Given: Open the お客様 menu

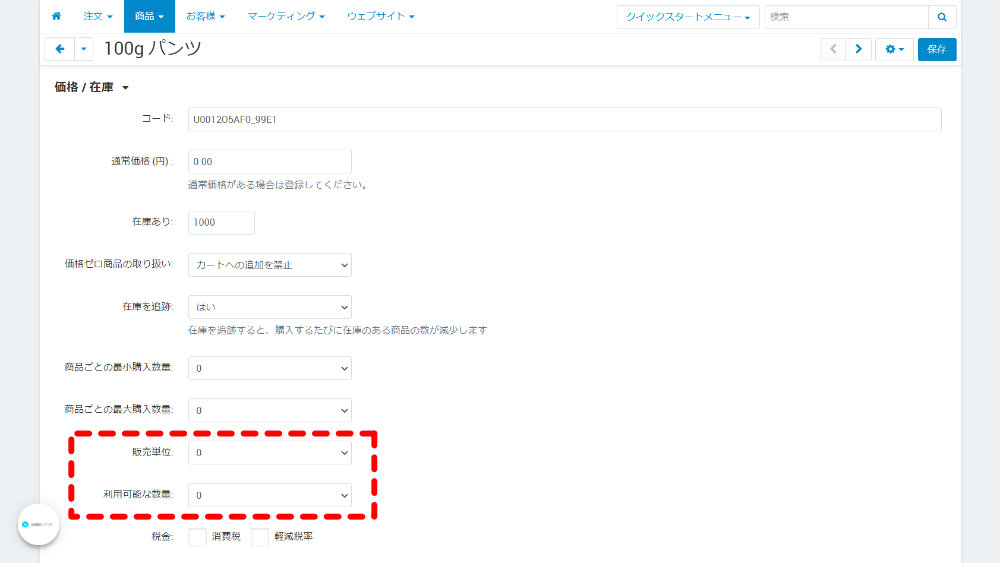Looking at the screenshot, I should pos(205,16).
